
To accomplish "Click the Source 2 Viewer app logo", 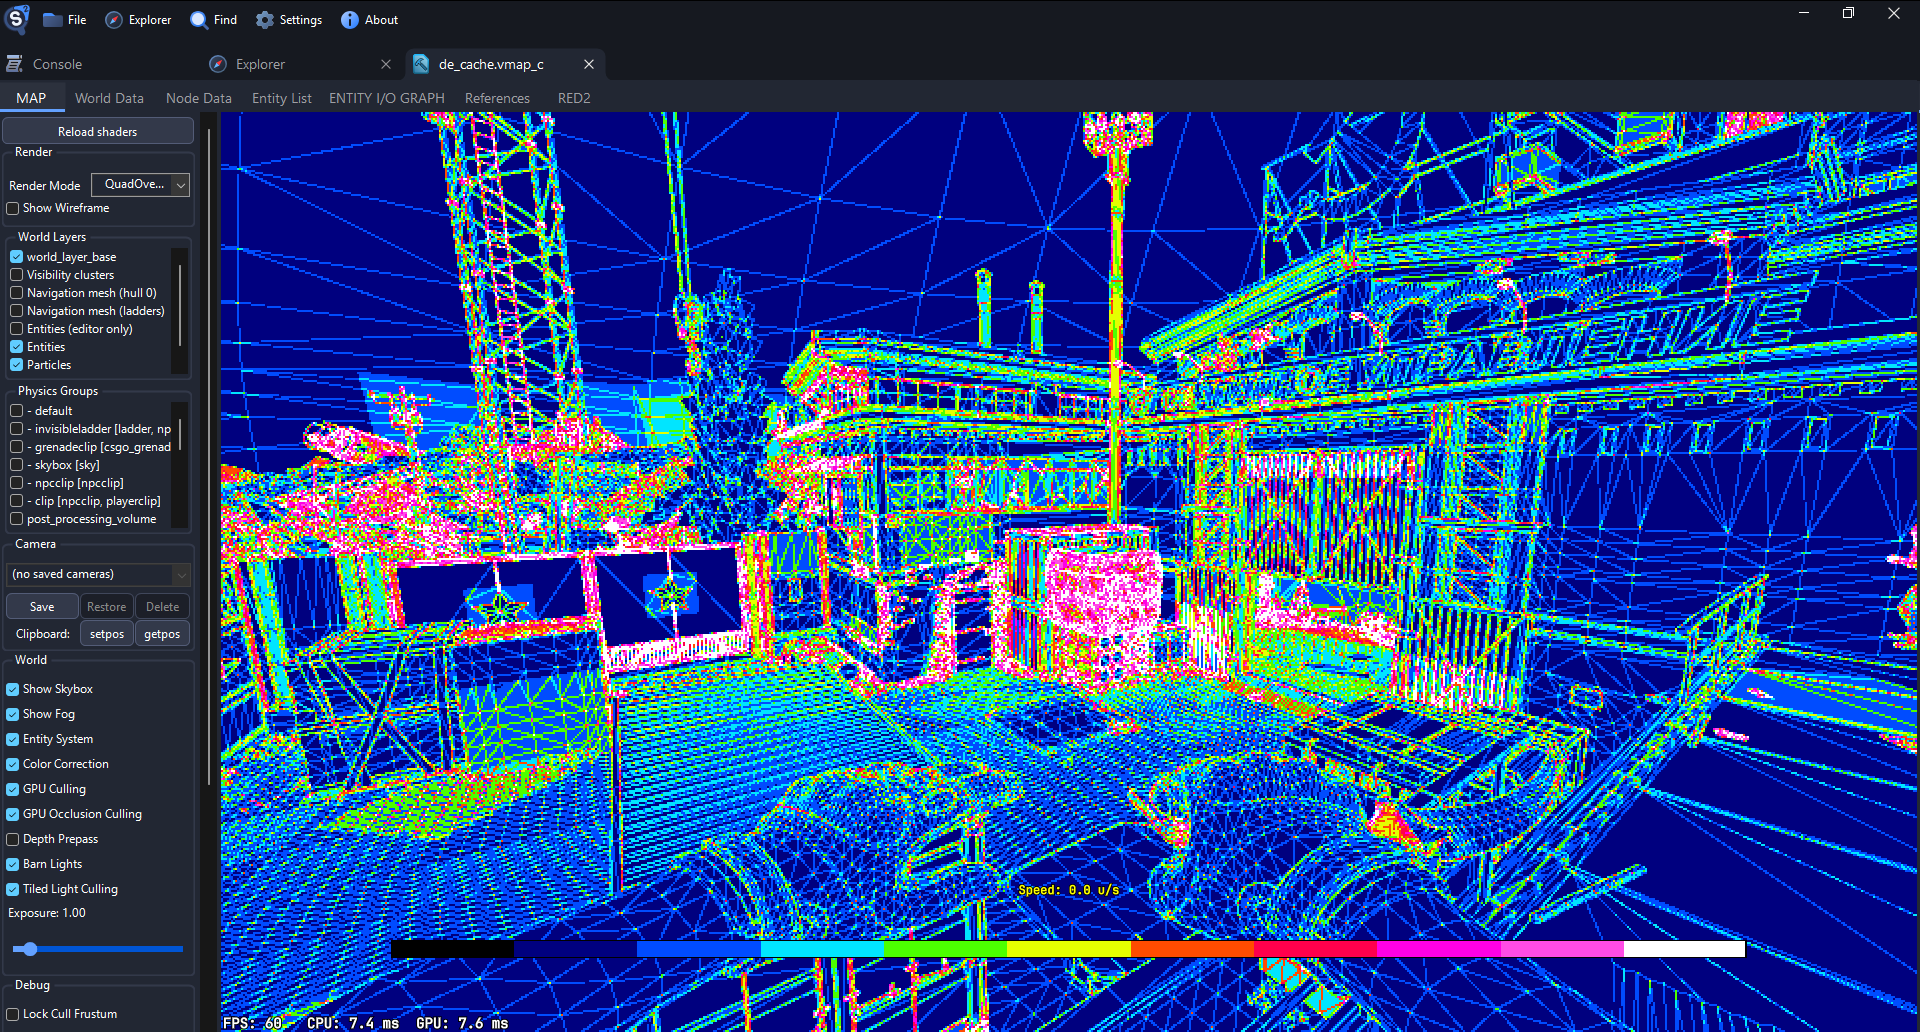I will coord(18,19).
